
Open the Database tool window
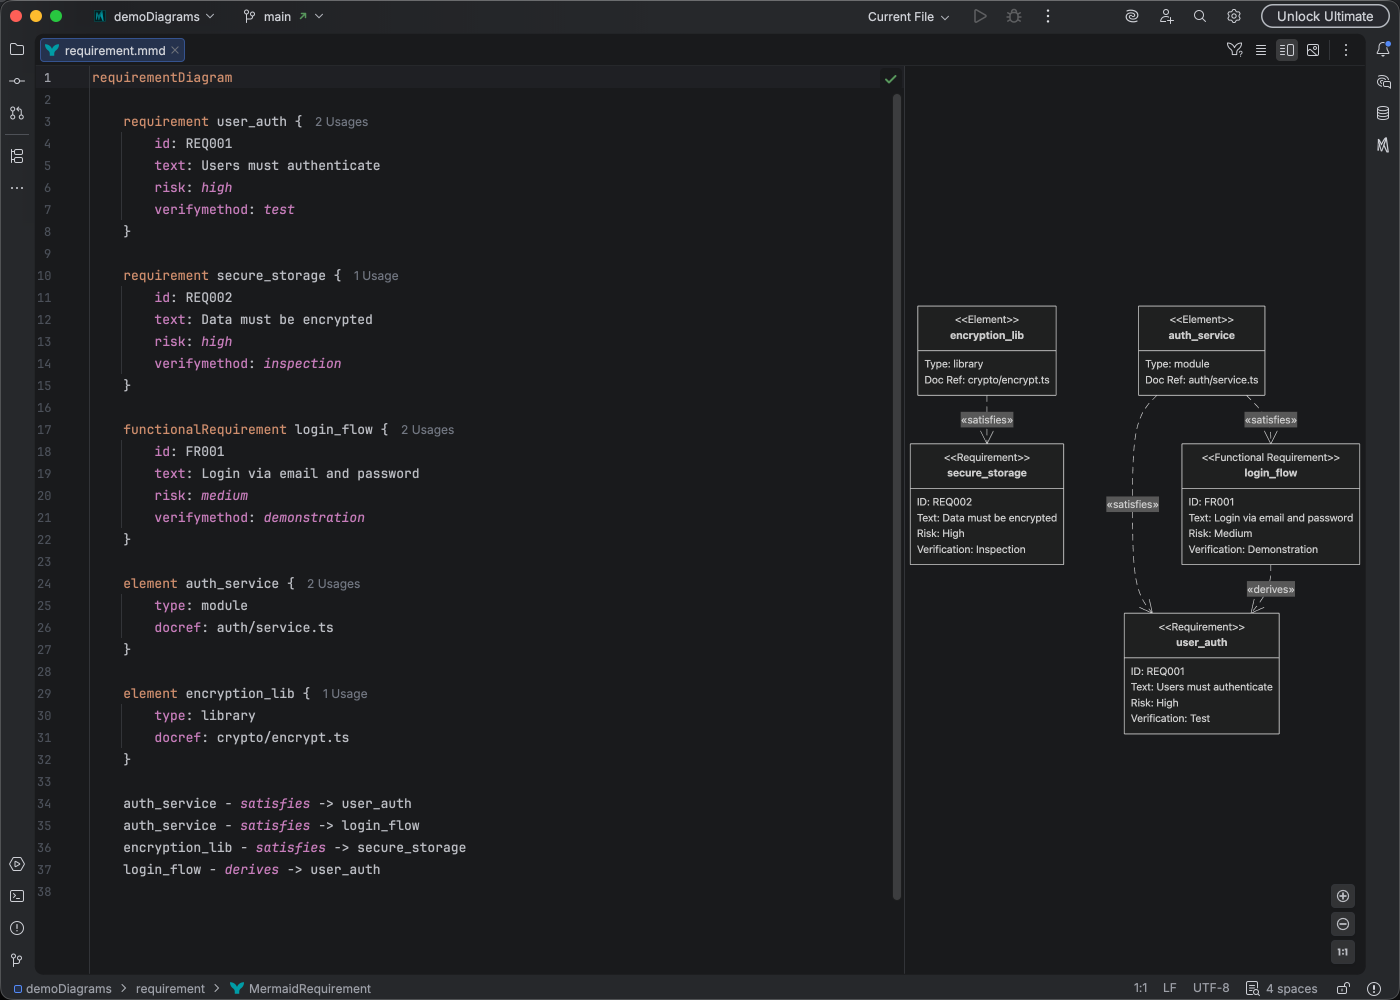(1385, 113)
